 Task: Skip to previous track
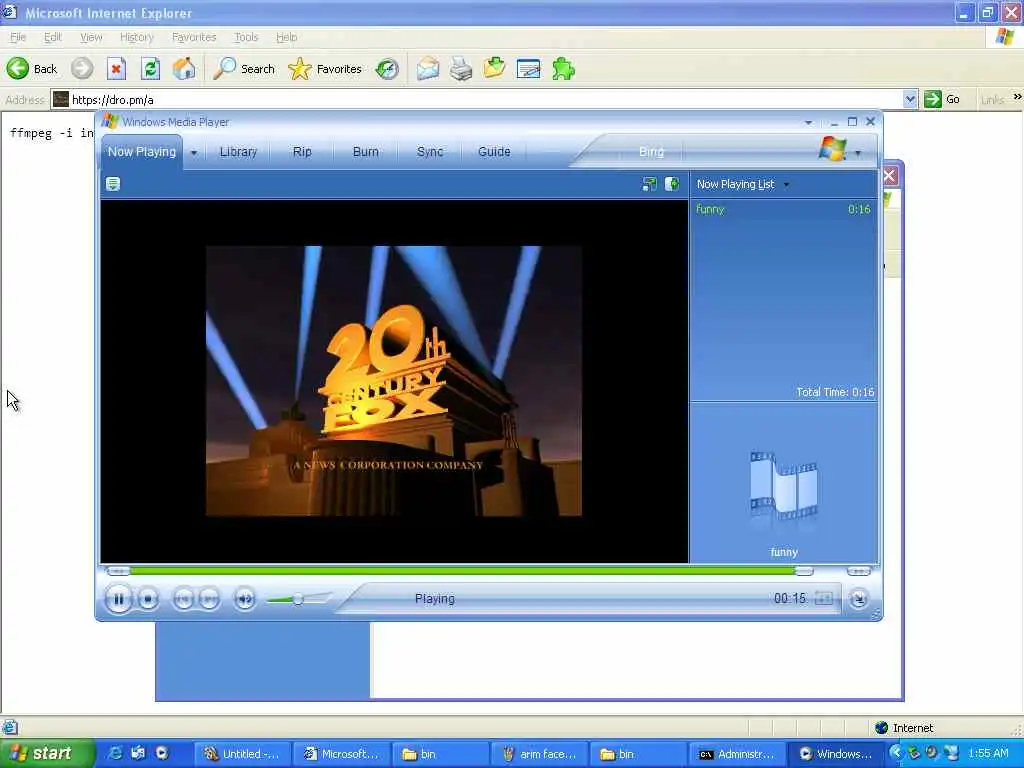click(x=184, y=599)
